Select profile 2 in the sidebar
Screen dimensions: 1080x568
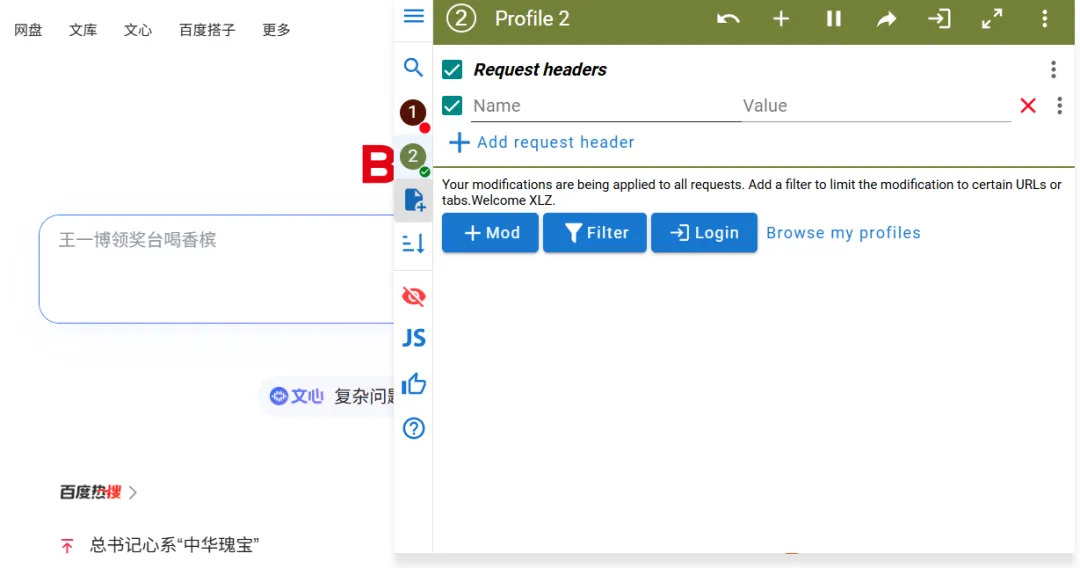(413, 156)
